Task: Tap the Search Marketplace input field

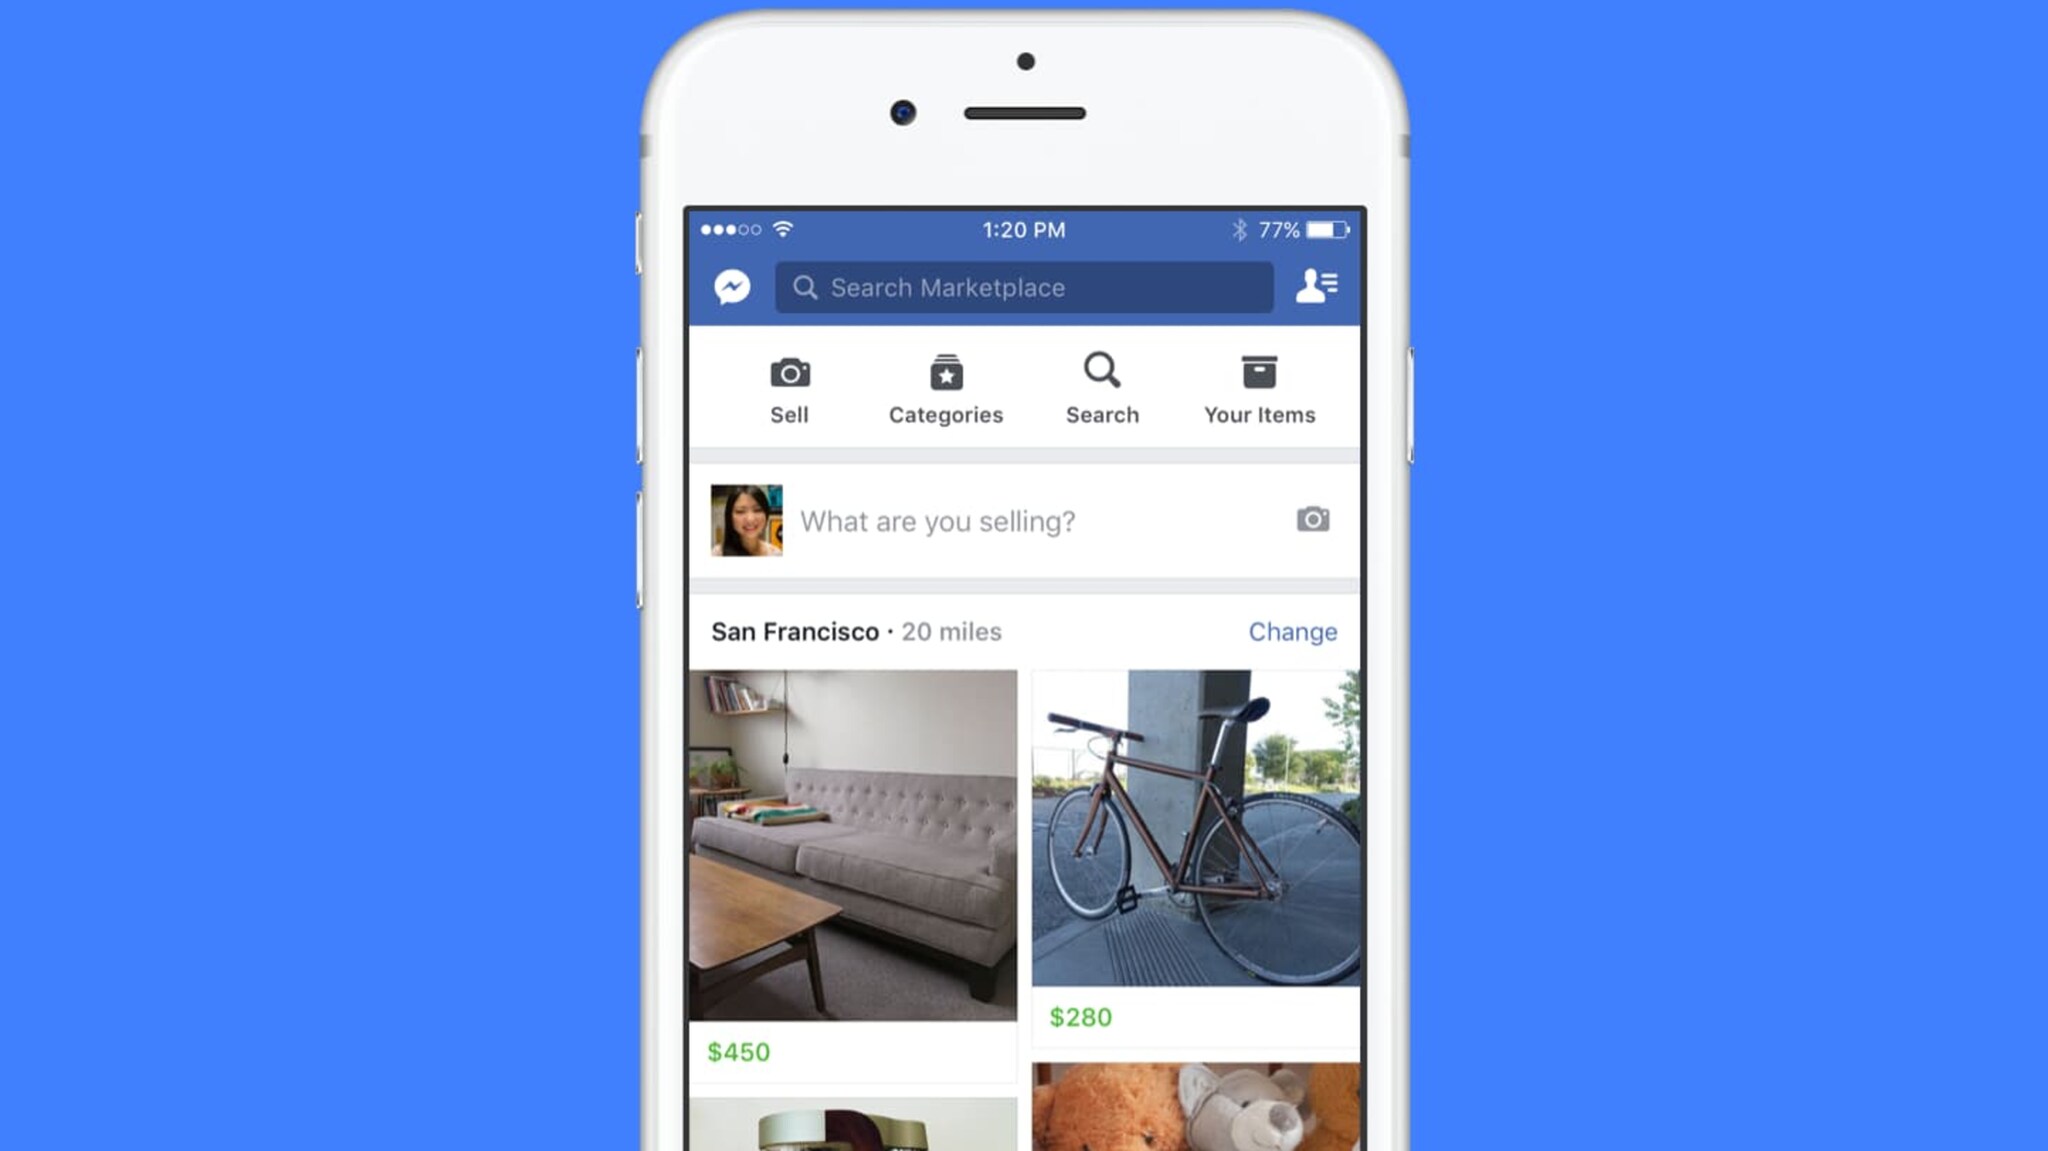Action: coord(1024,286)
